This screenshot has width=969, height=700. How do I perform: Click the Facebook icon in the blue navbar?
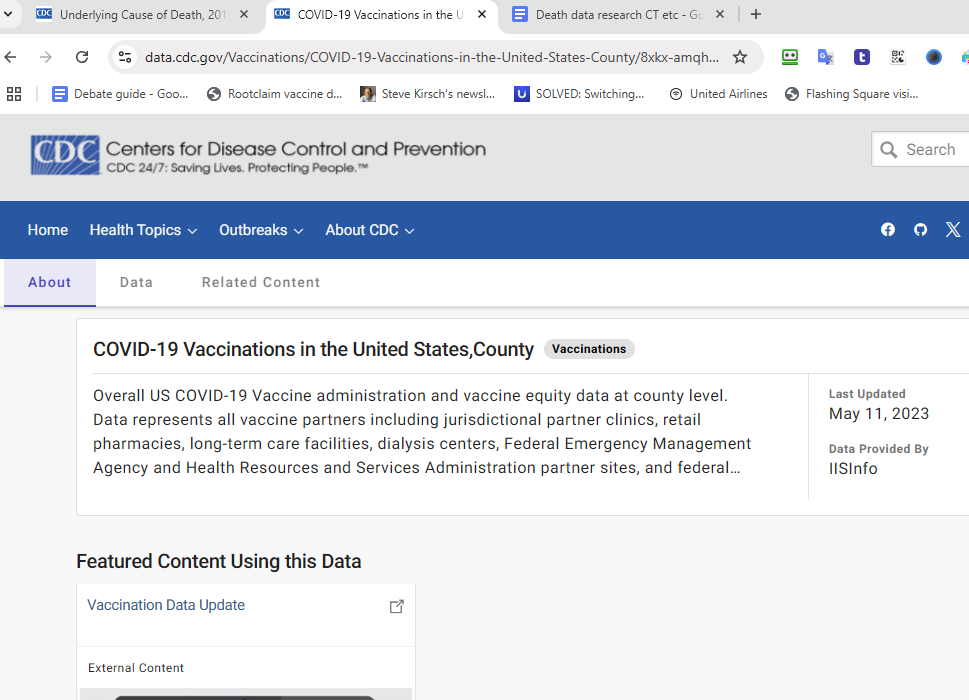(887, 230)
